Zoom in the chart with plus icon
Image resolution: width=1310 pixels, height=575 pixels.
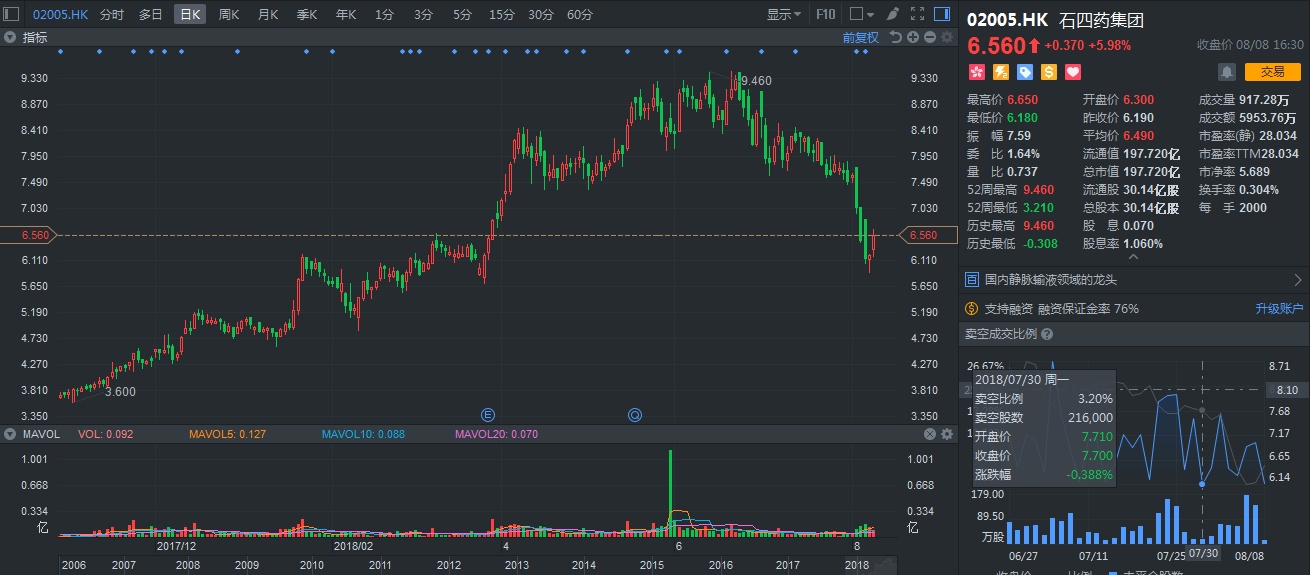[913, 37]
